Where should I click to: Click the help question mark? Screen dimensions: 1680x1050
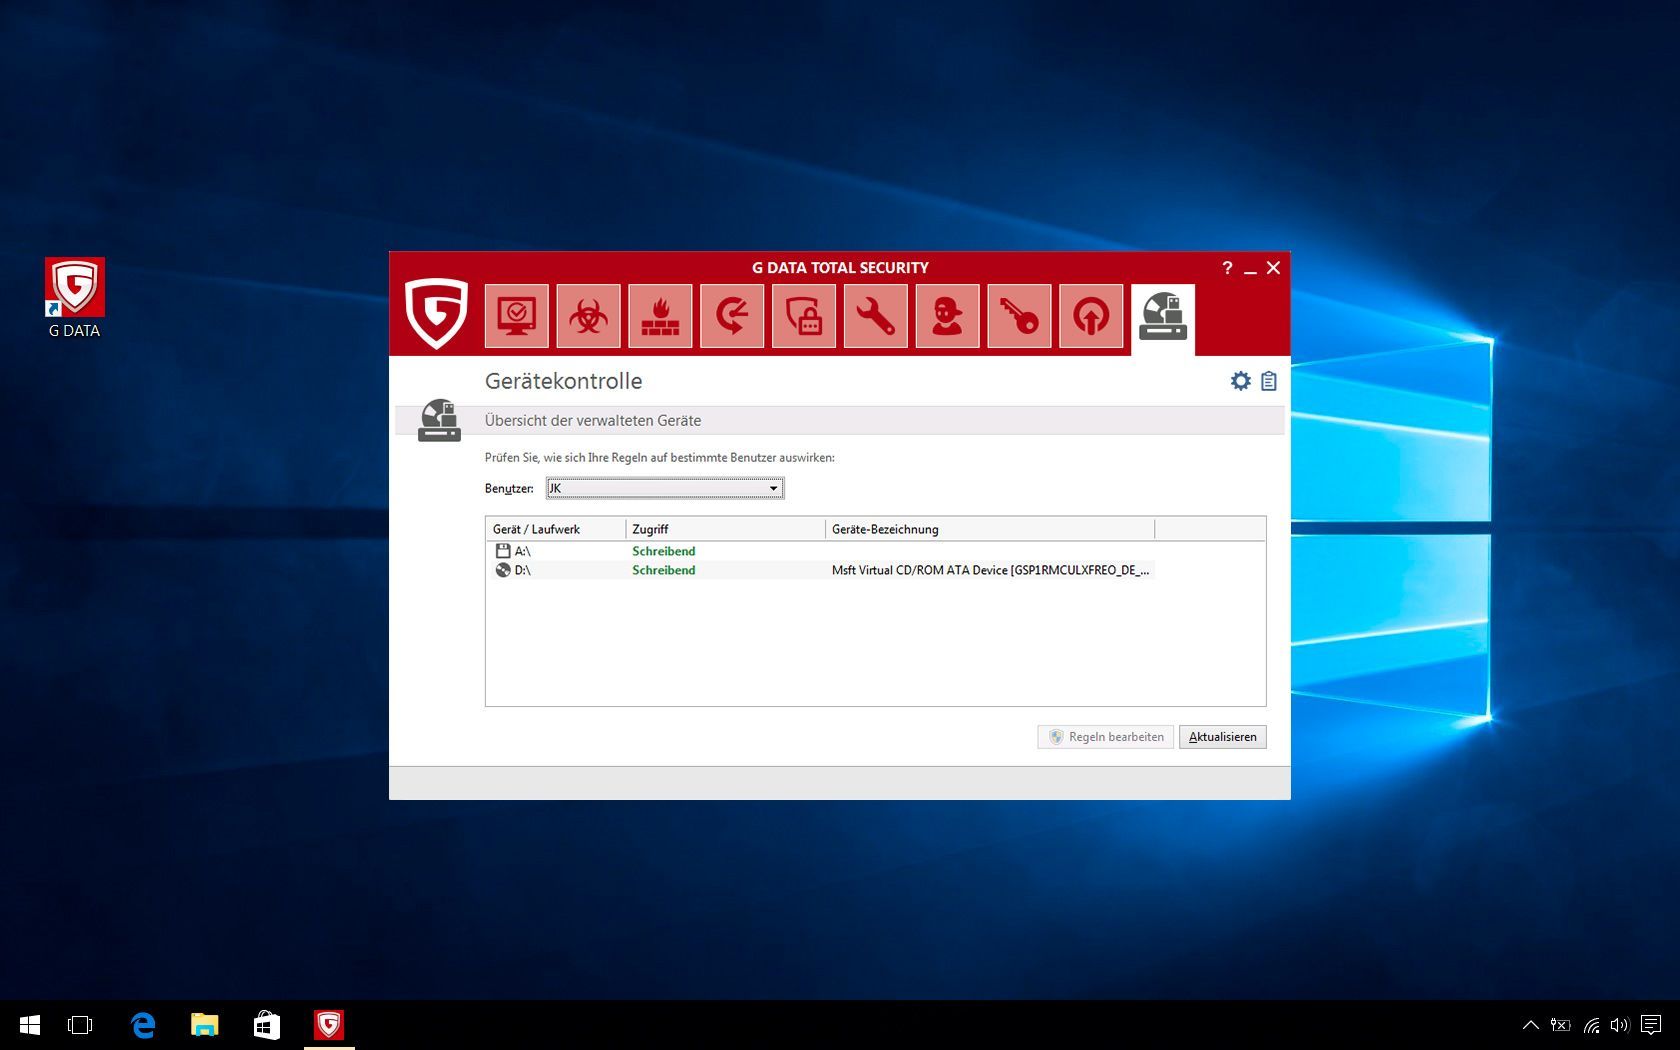tap(1227, 268)
